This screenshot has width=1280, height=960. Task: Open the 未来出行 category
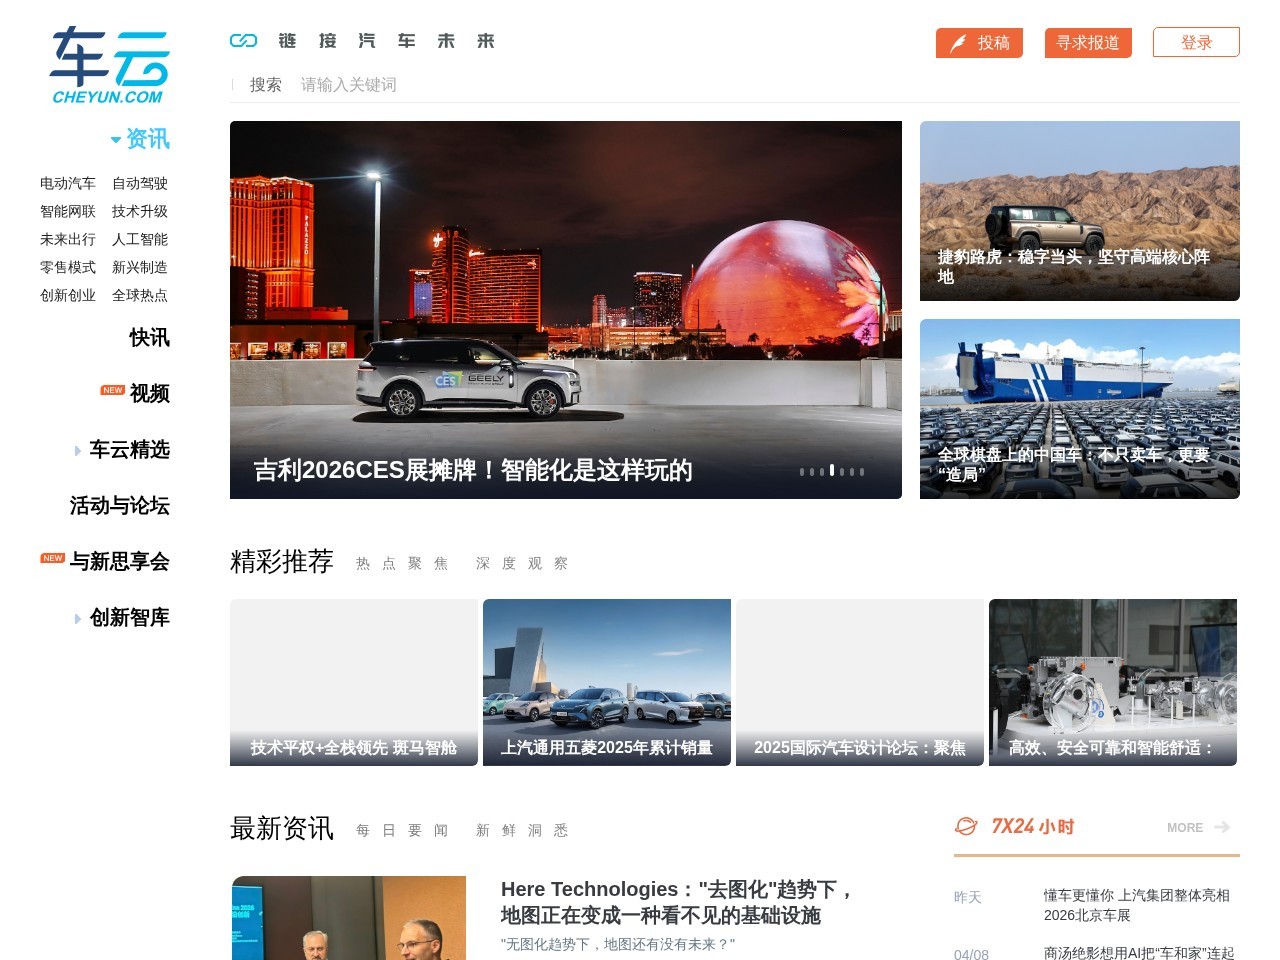pos(68,239)
